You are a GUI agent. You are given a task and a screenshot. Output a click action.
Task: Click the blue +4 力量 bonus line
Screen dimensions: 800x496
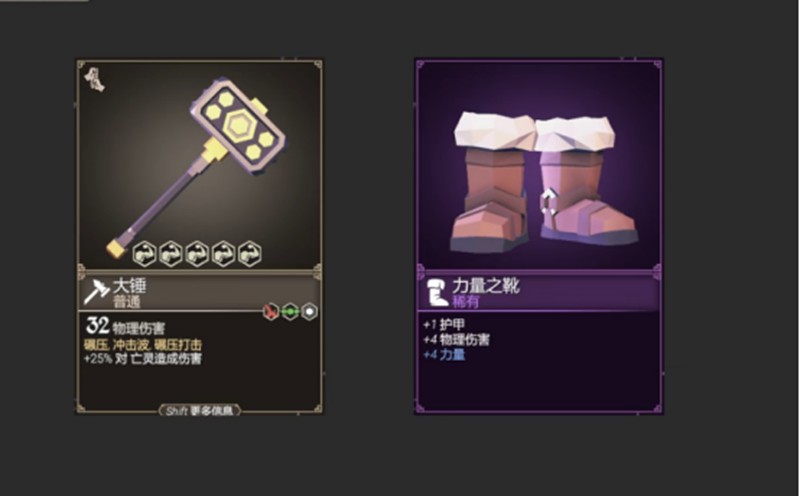click(444, 354)
